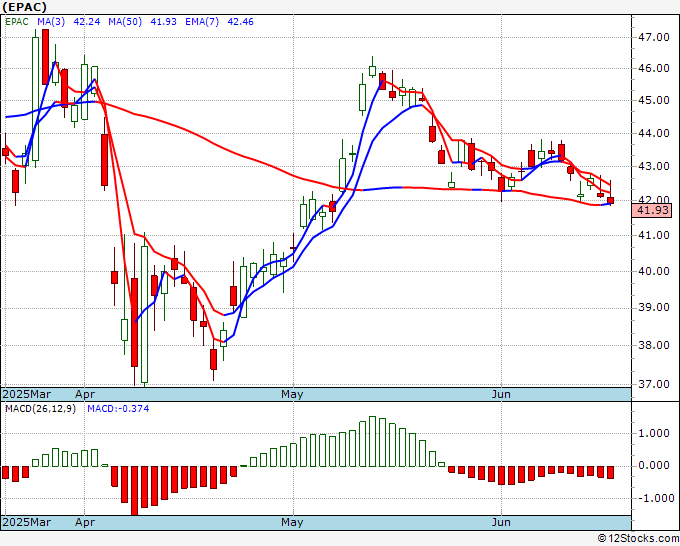Click the 1.000 MACD axis label

[654, 433]
